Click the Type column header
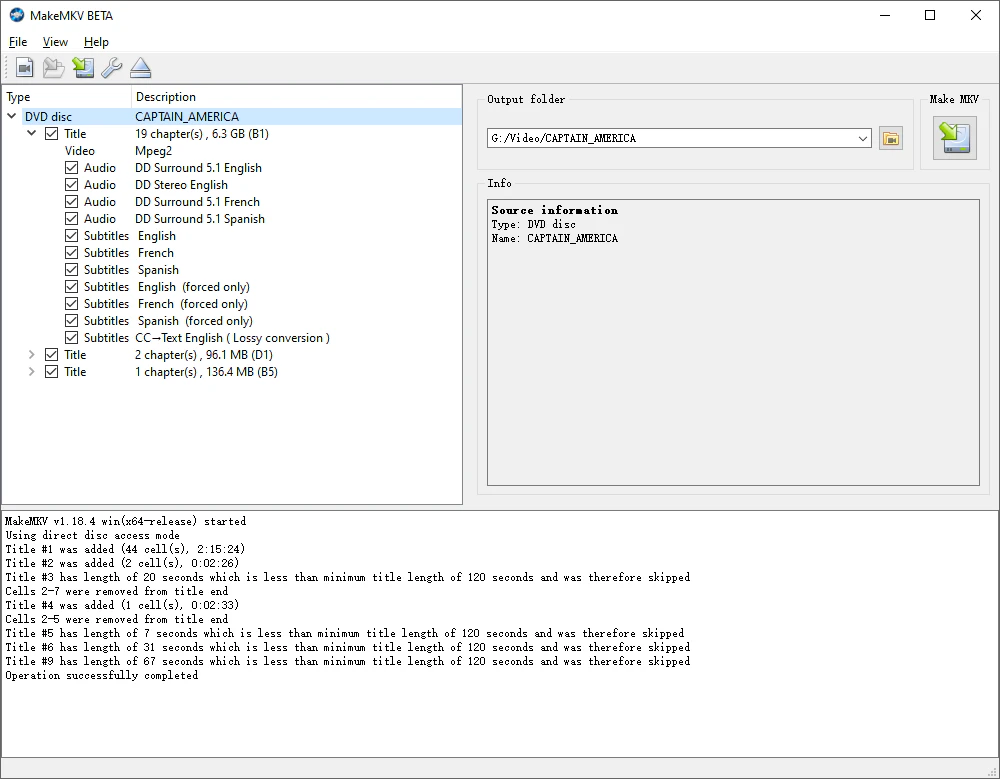The width and height of the screenshot is (1000, 779). pyautogui.click(x=67, y=97)
